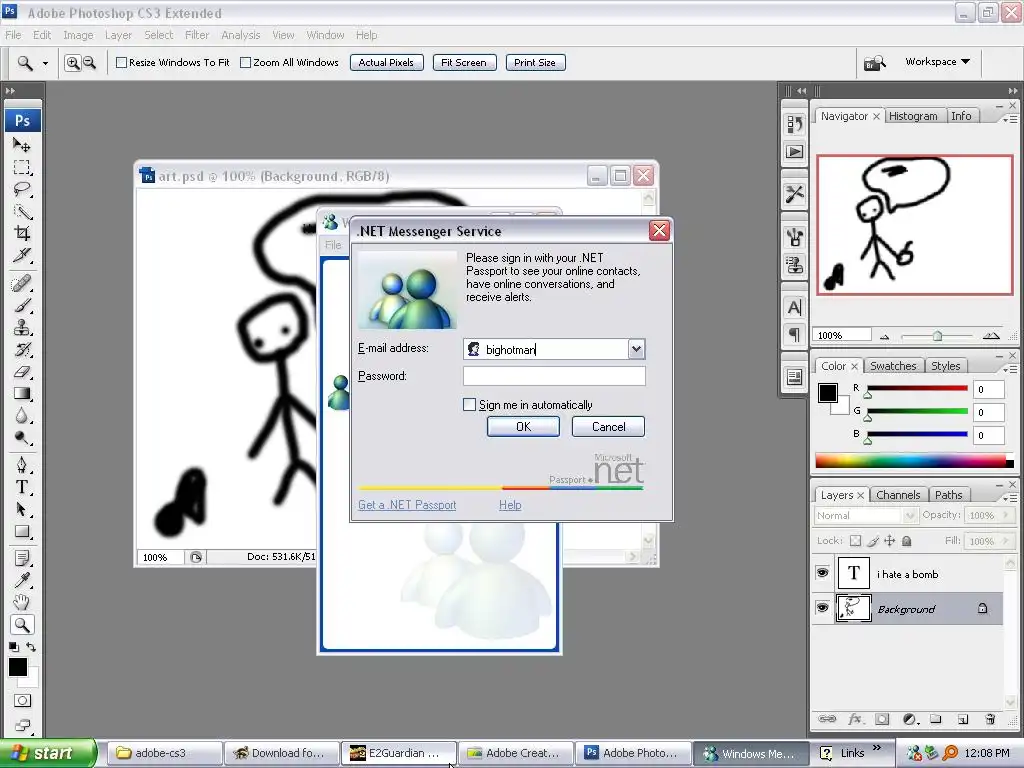Click the Zoom Out options bar icon
This screenshot has width=1024, height=768.
pyautogui.click(x=89, y=63)
